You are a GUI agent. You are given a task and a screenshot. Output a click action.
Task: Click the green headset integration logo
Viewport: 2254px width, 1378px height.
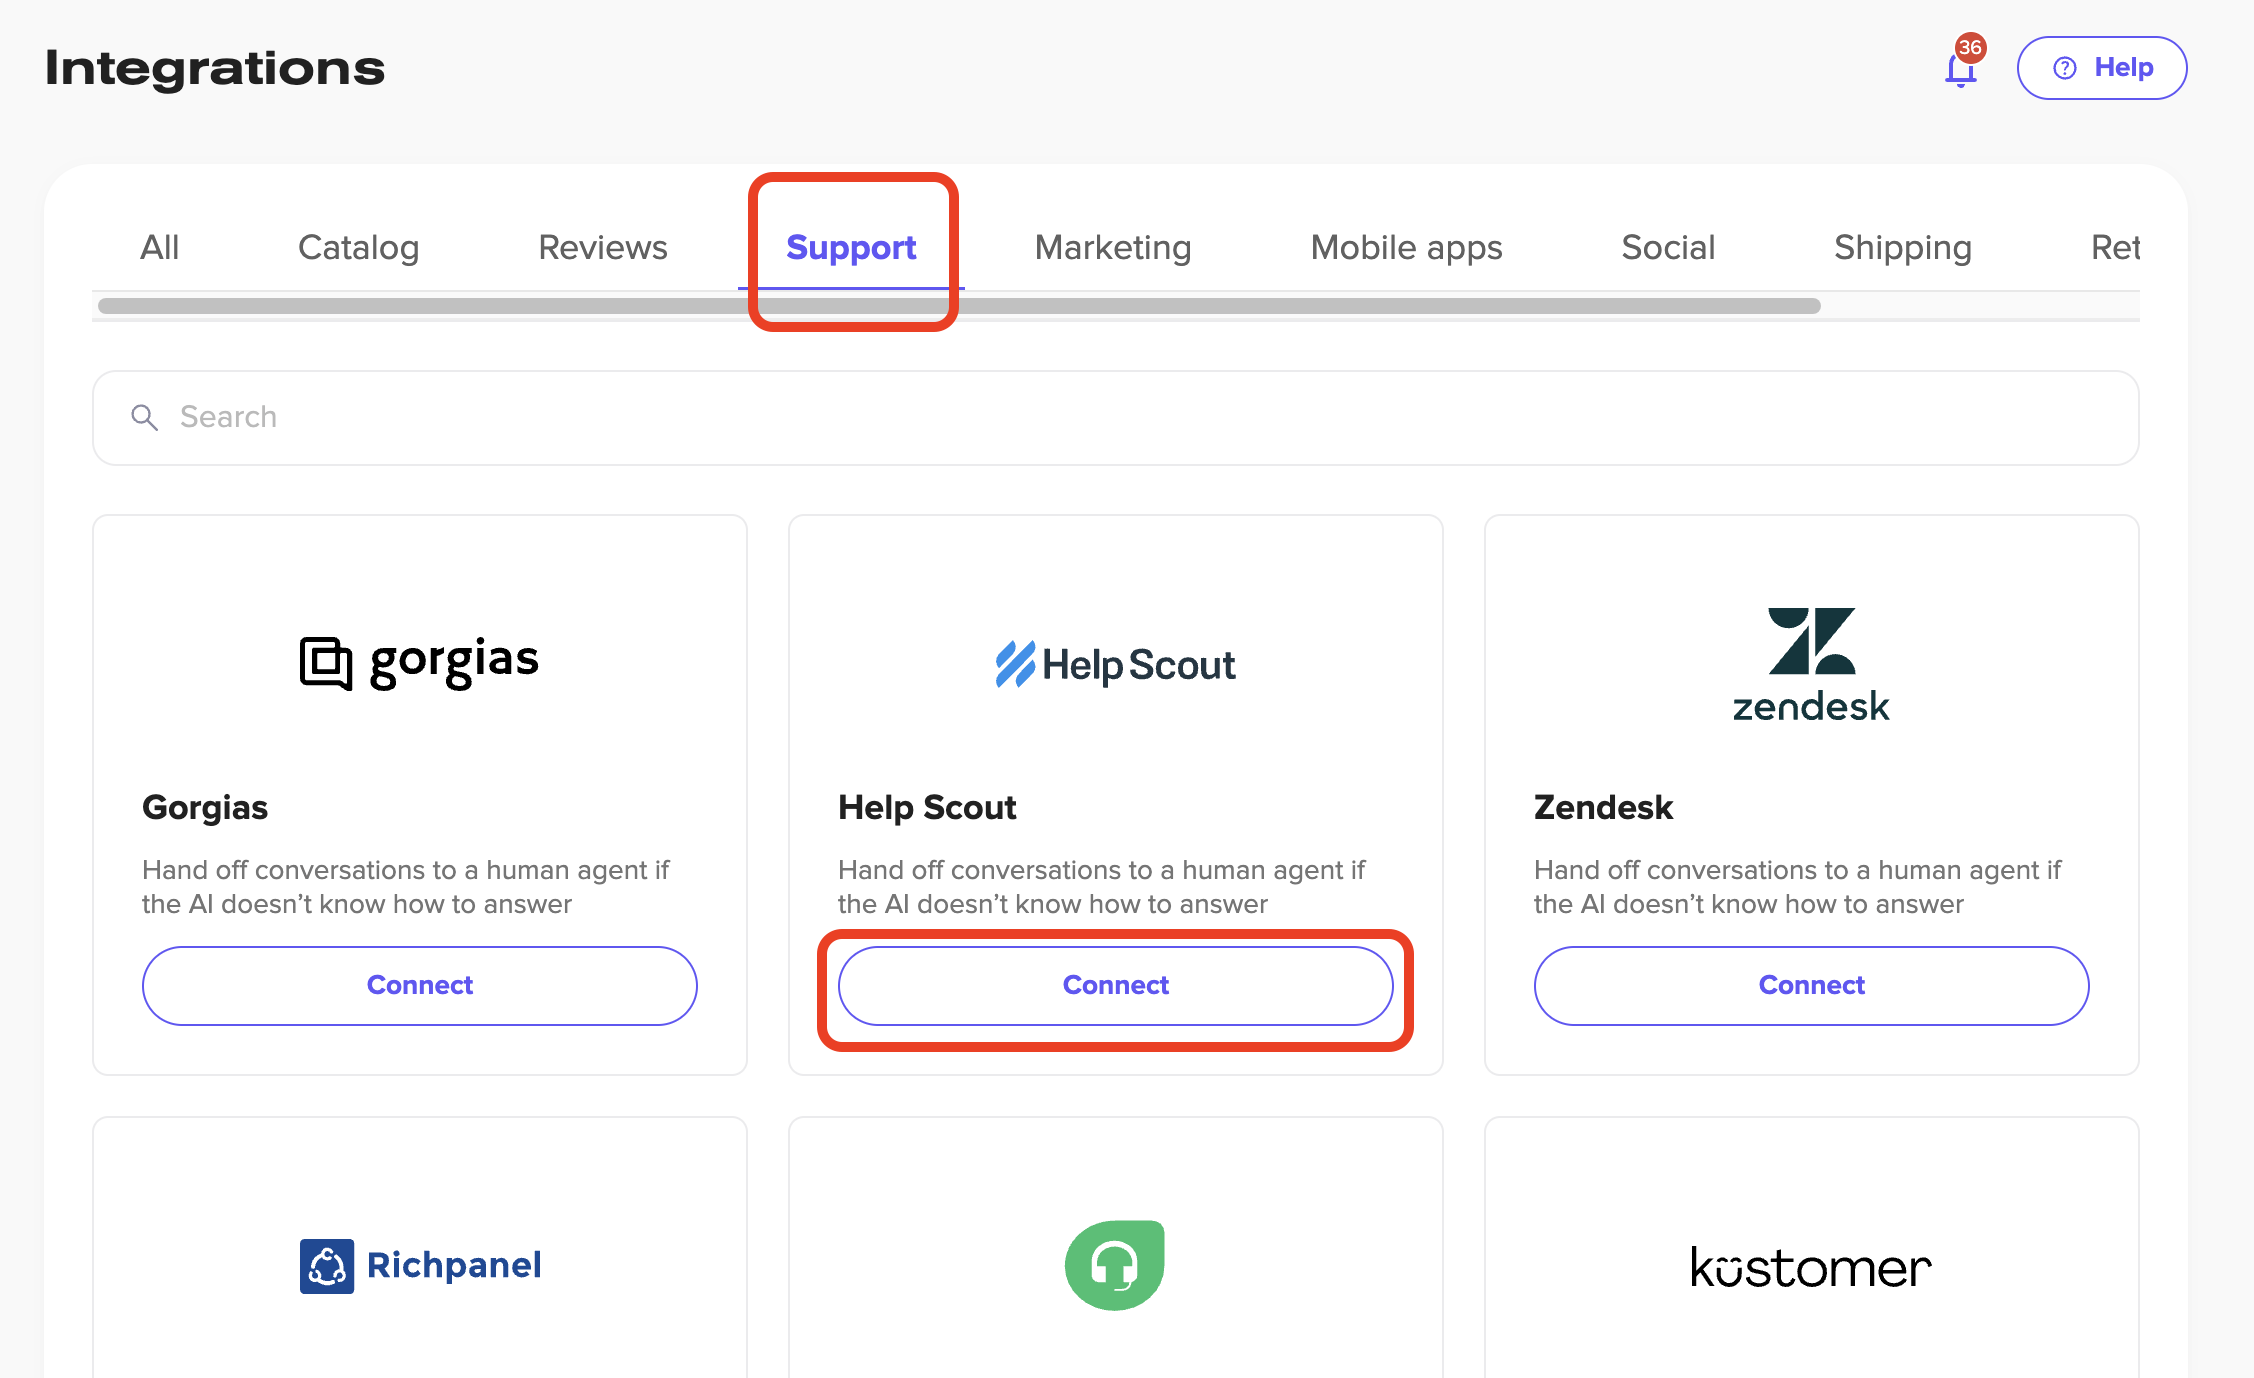[1115, 1265]
